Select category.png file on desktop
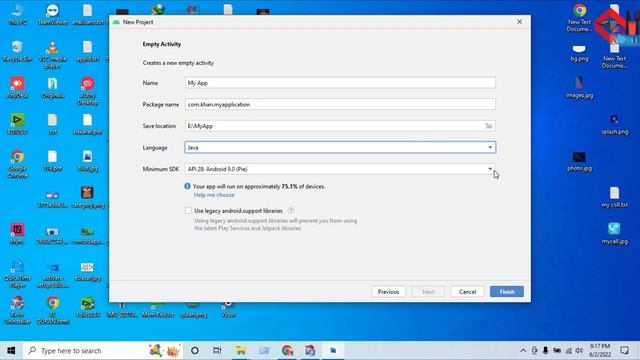 pos(87,197)
